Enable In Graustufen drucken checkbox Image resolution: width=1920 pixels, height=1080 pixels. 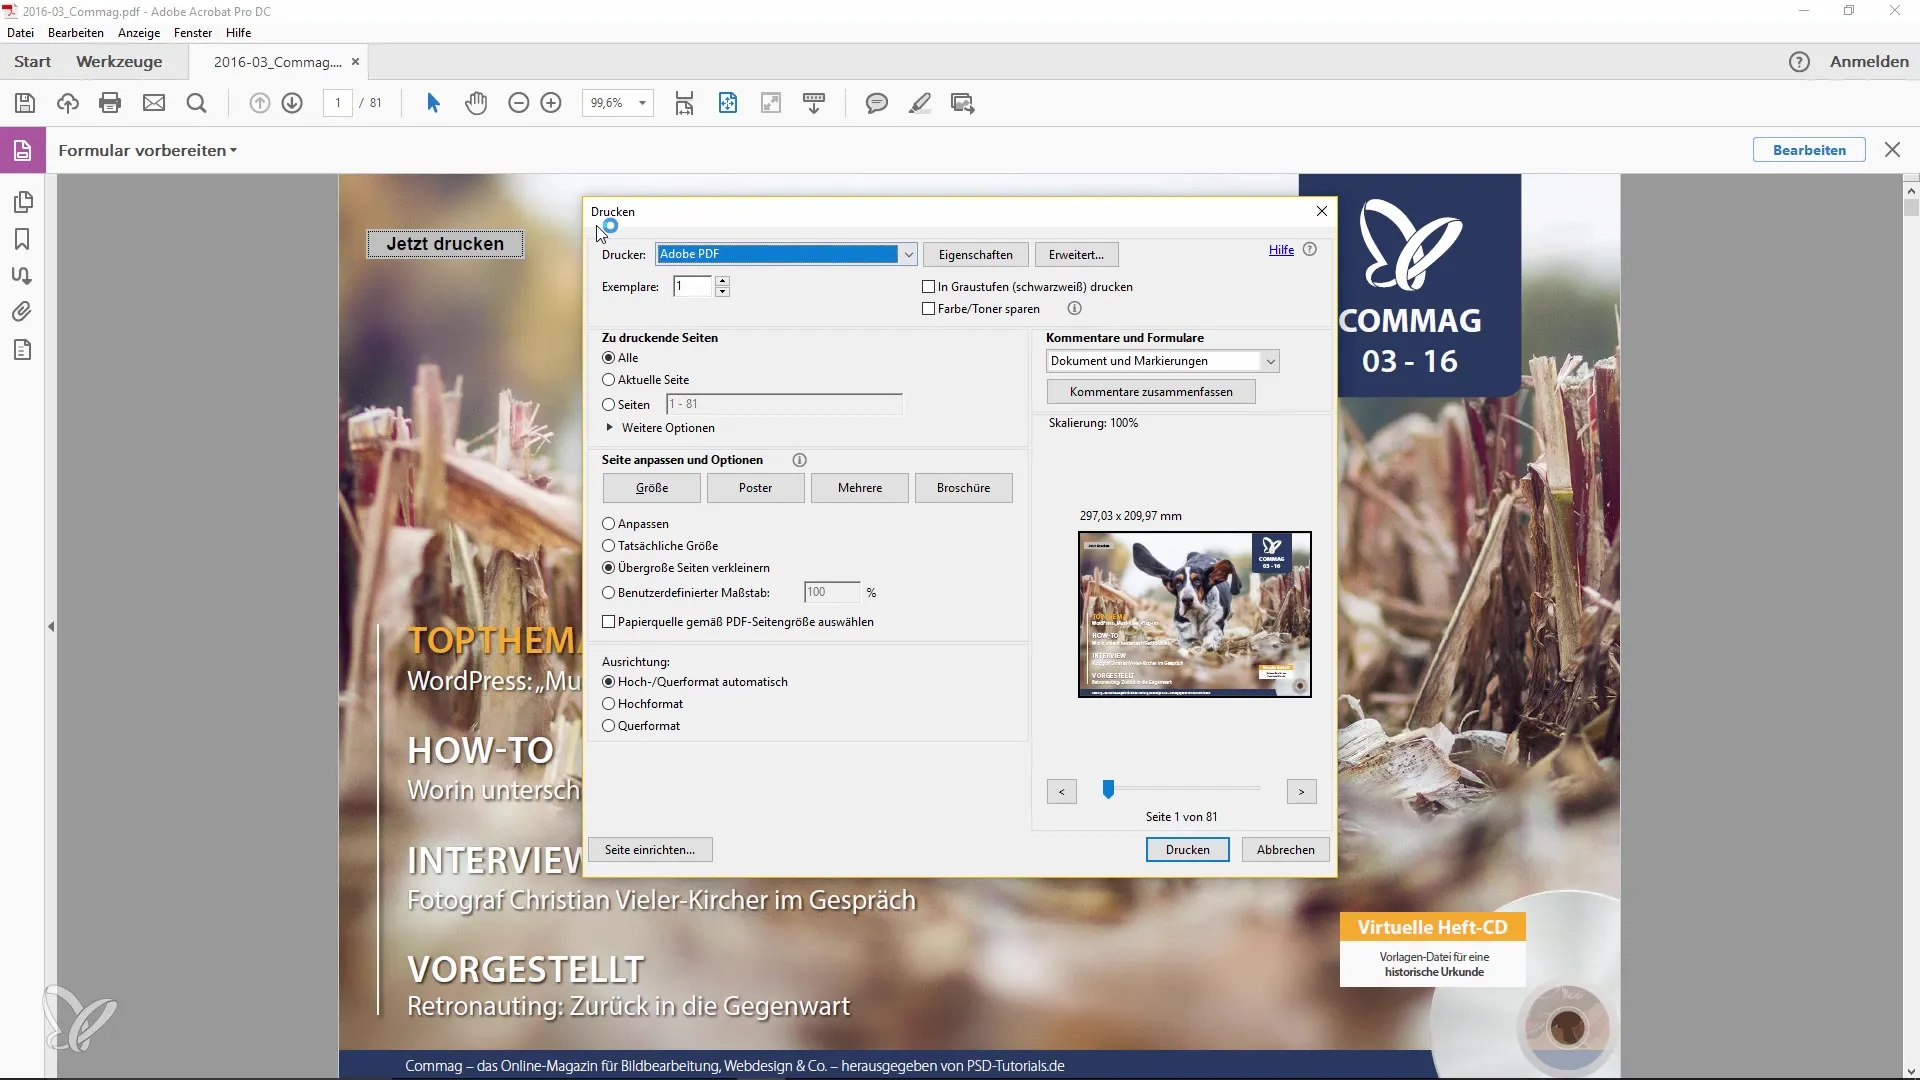point(928,287)
